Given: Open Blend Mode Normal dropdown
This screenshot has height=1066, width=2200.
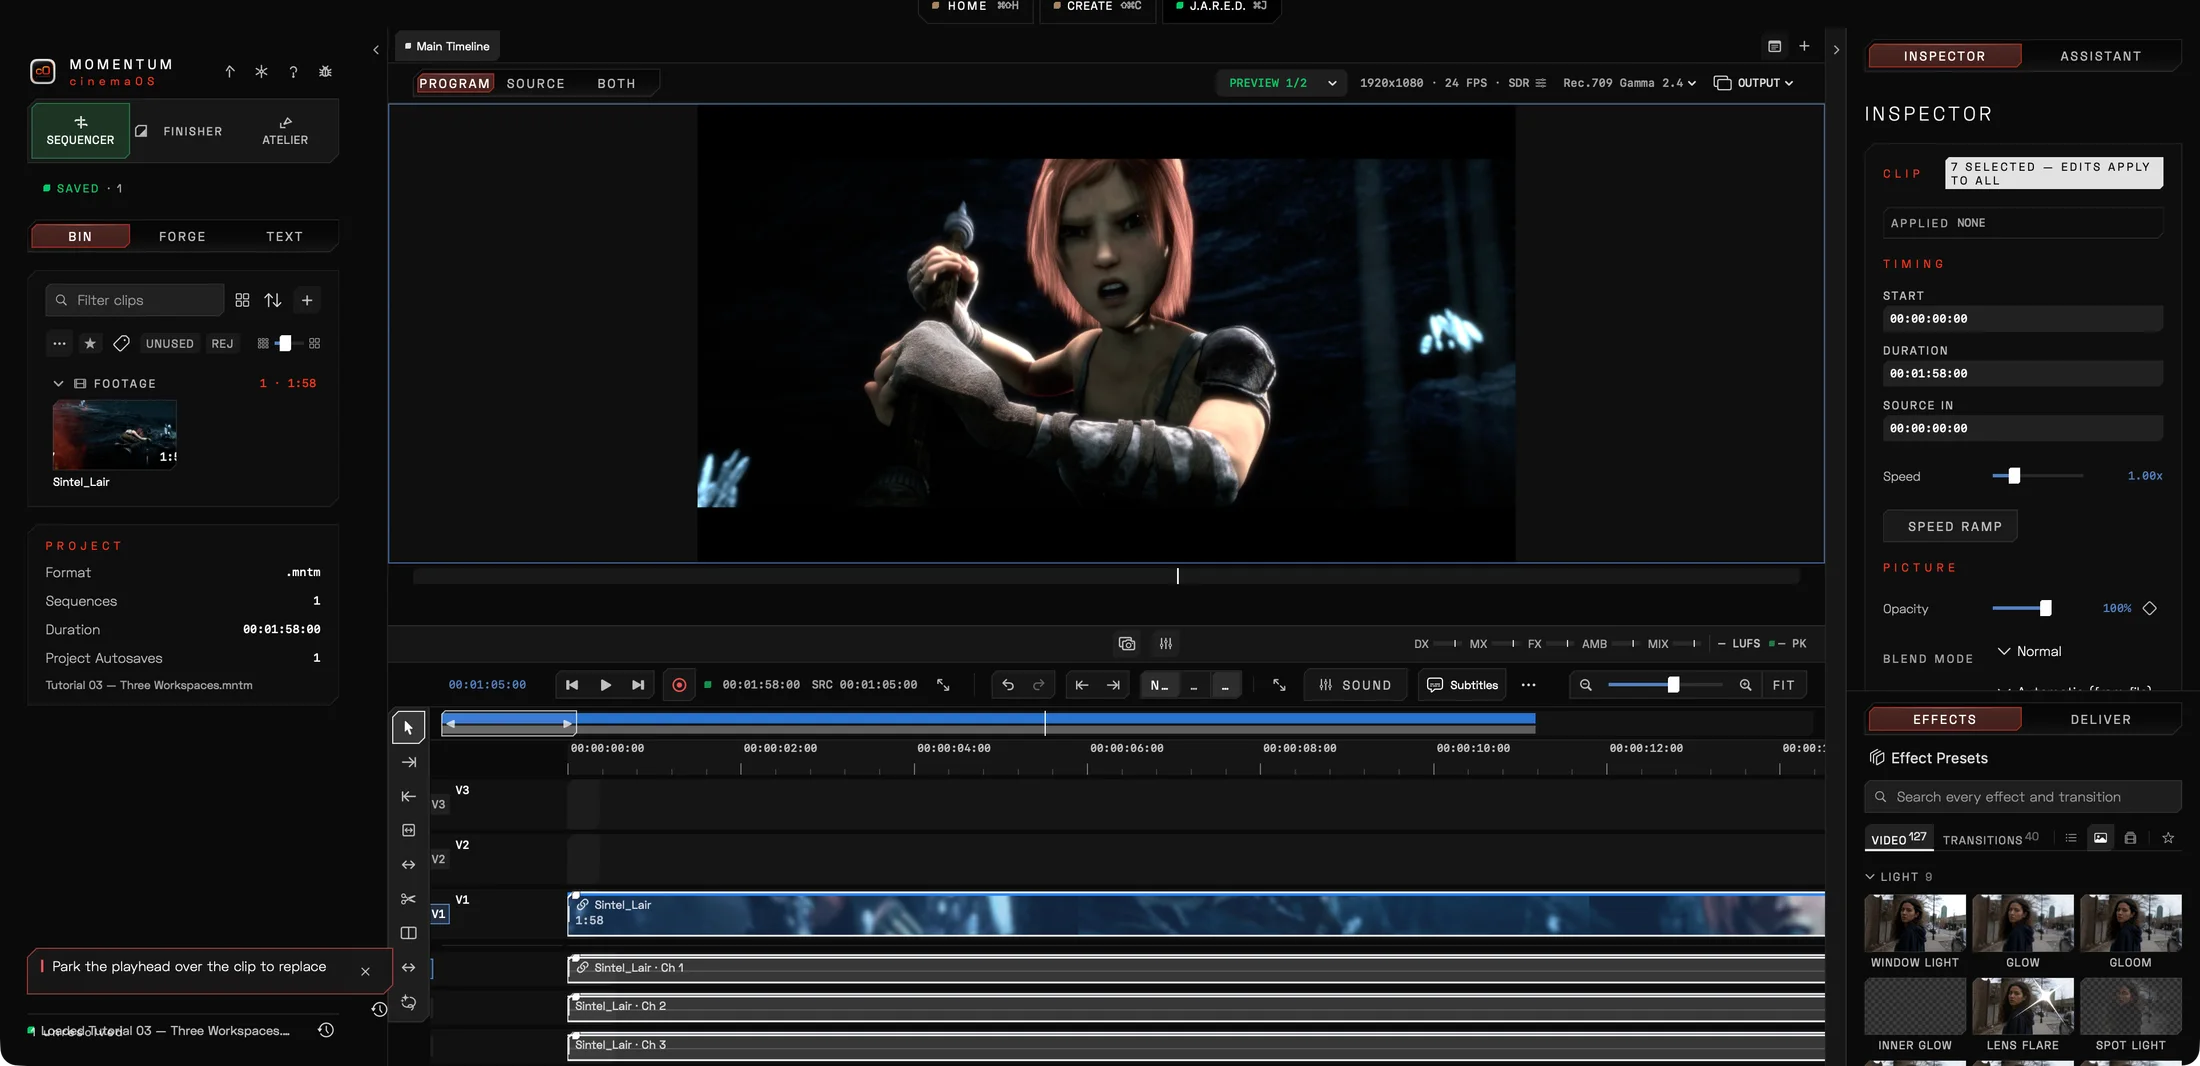Looking at the screenshot, I should [2029, 651].
